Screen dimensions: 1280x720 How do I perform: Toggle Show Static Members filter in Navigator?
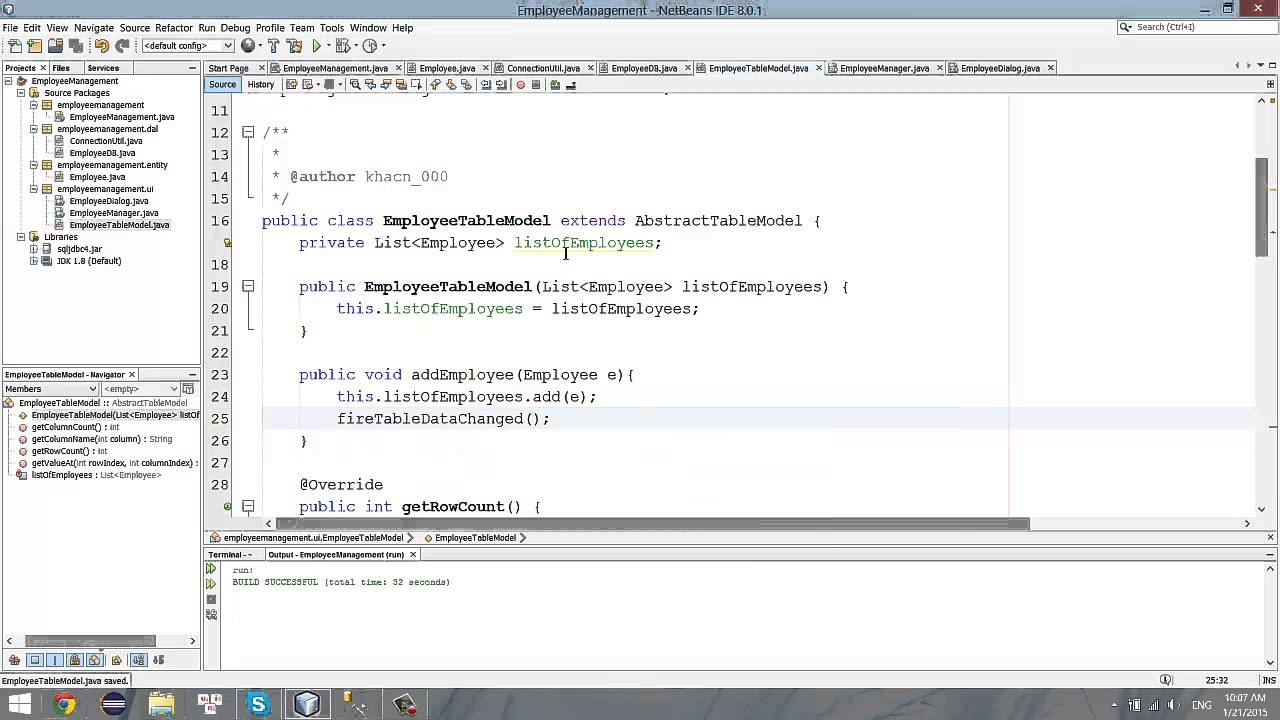tap(55, 660)
